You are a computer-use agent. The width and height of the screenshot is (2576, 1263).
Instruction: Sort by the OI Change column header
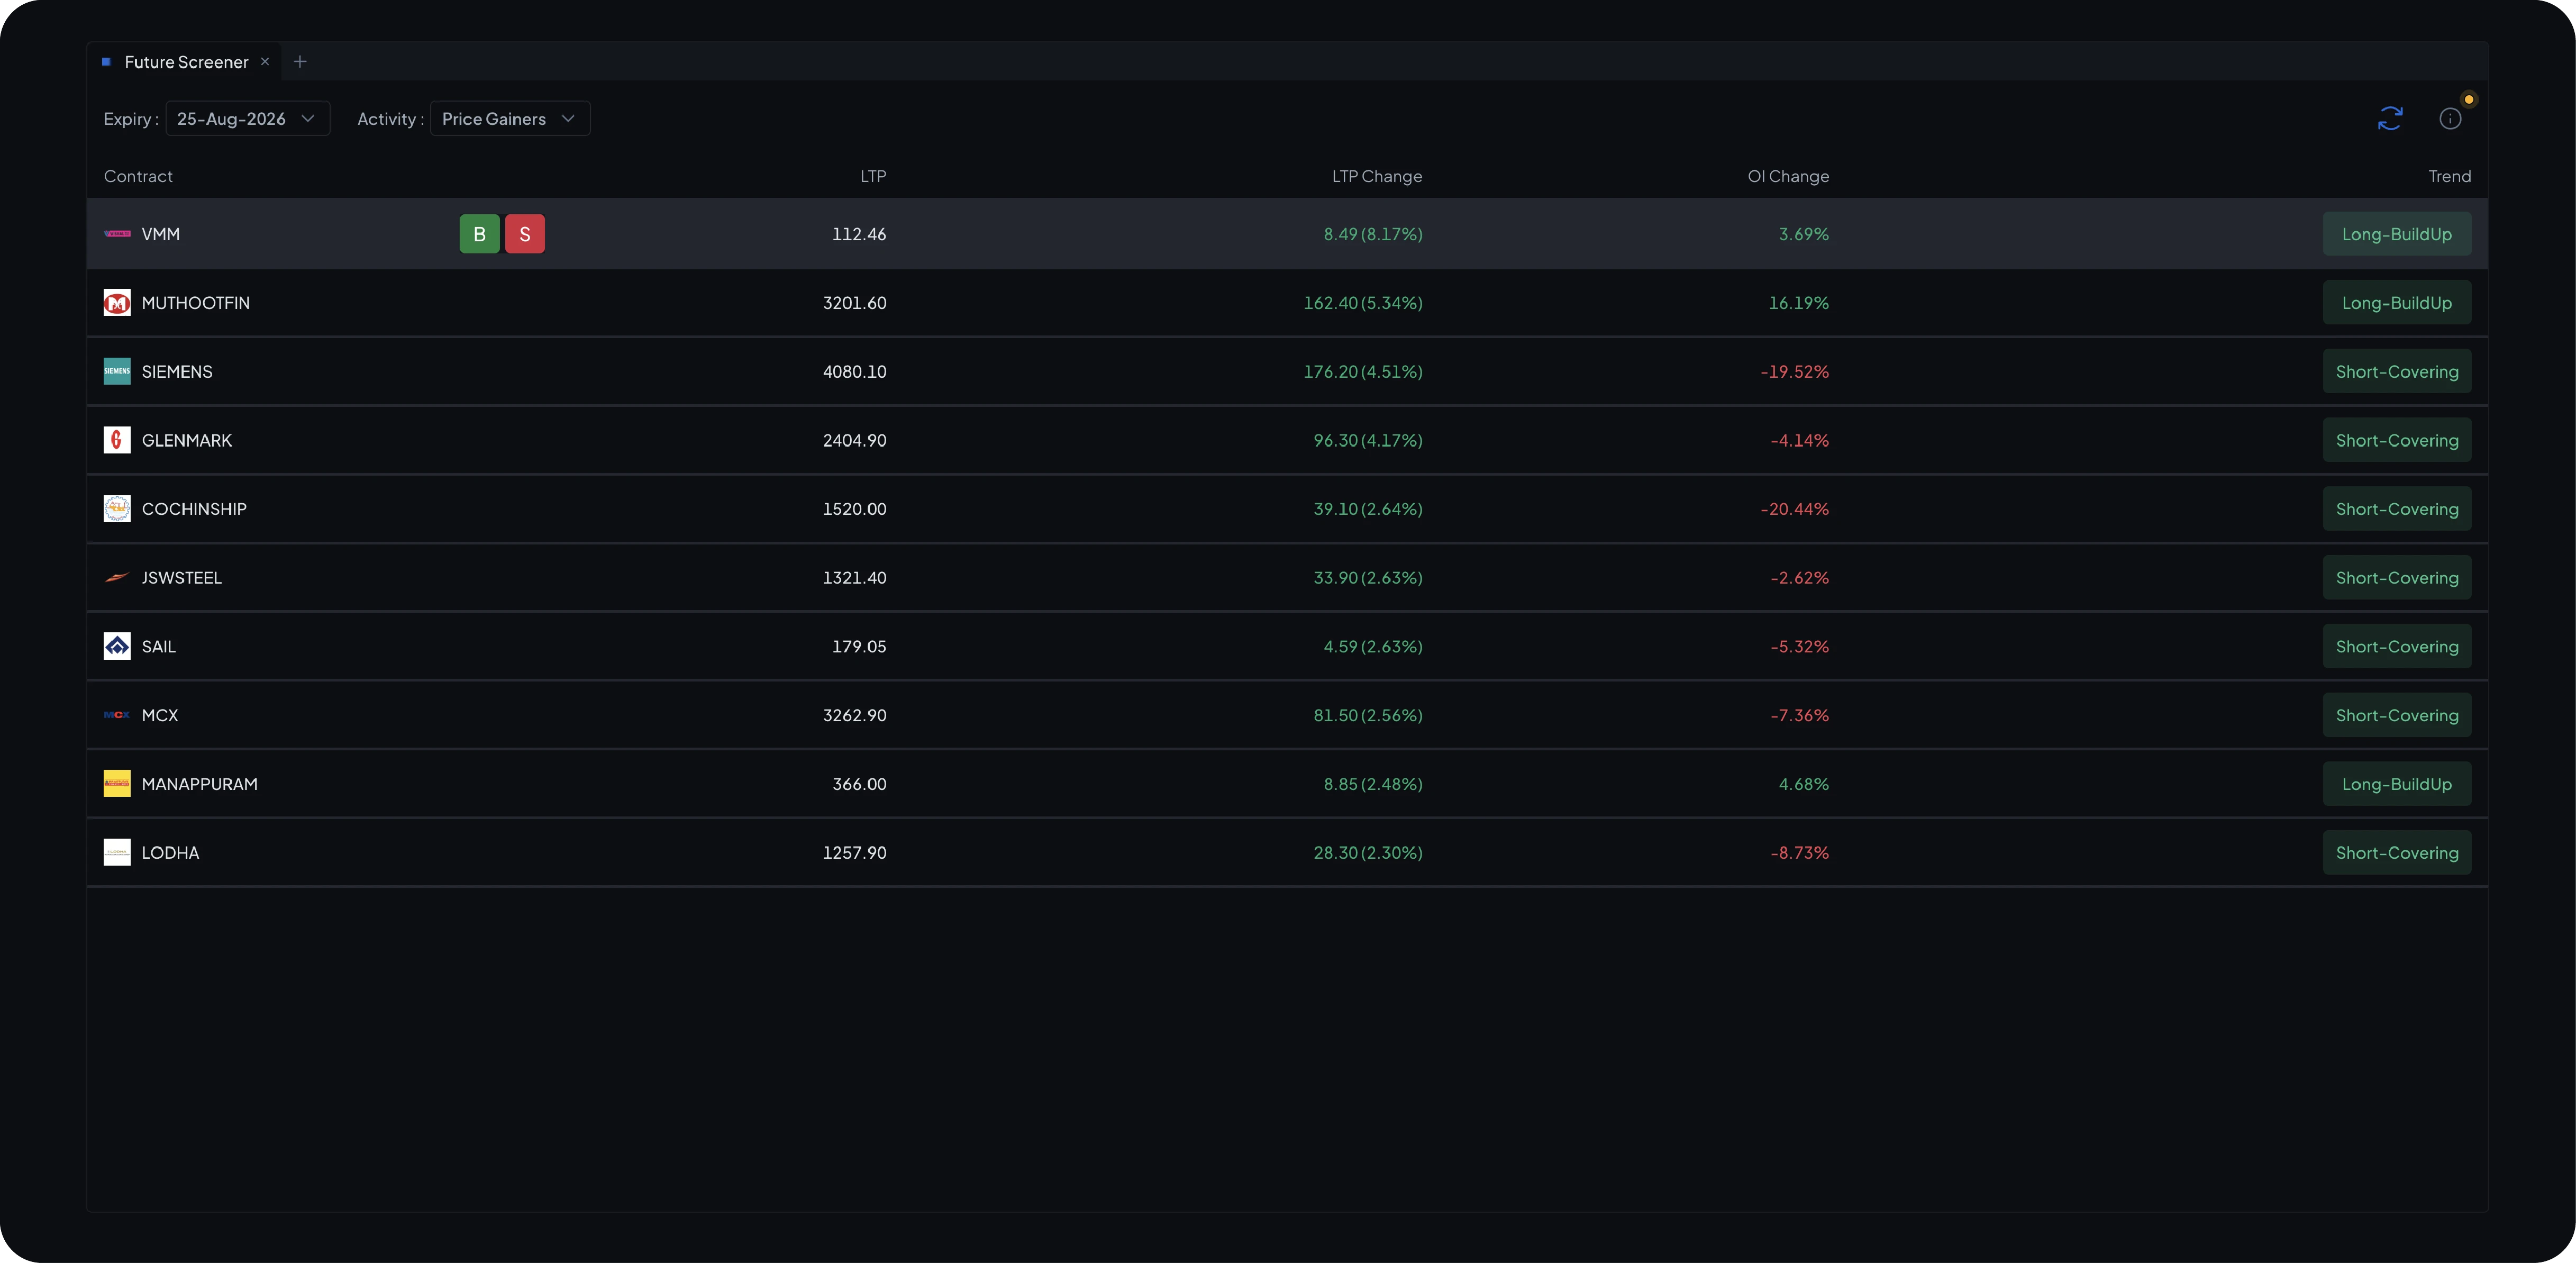click(1788, 176)
